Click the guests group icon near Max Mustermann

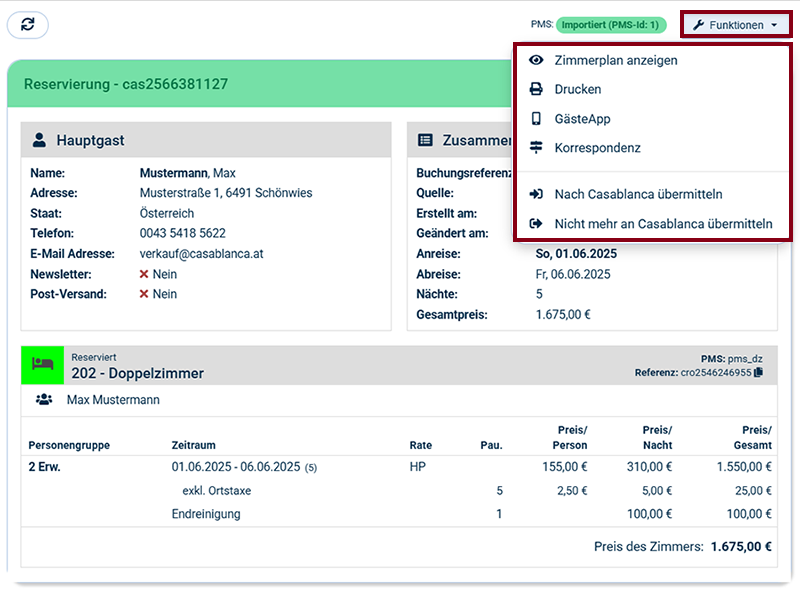pos(44,400)
